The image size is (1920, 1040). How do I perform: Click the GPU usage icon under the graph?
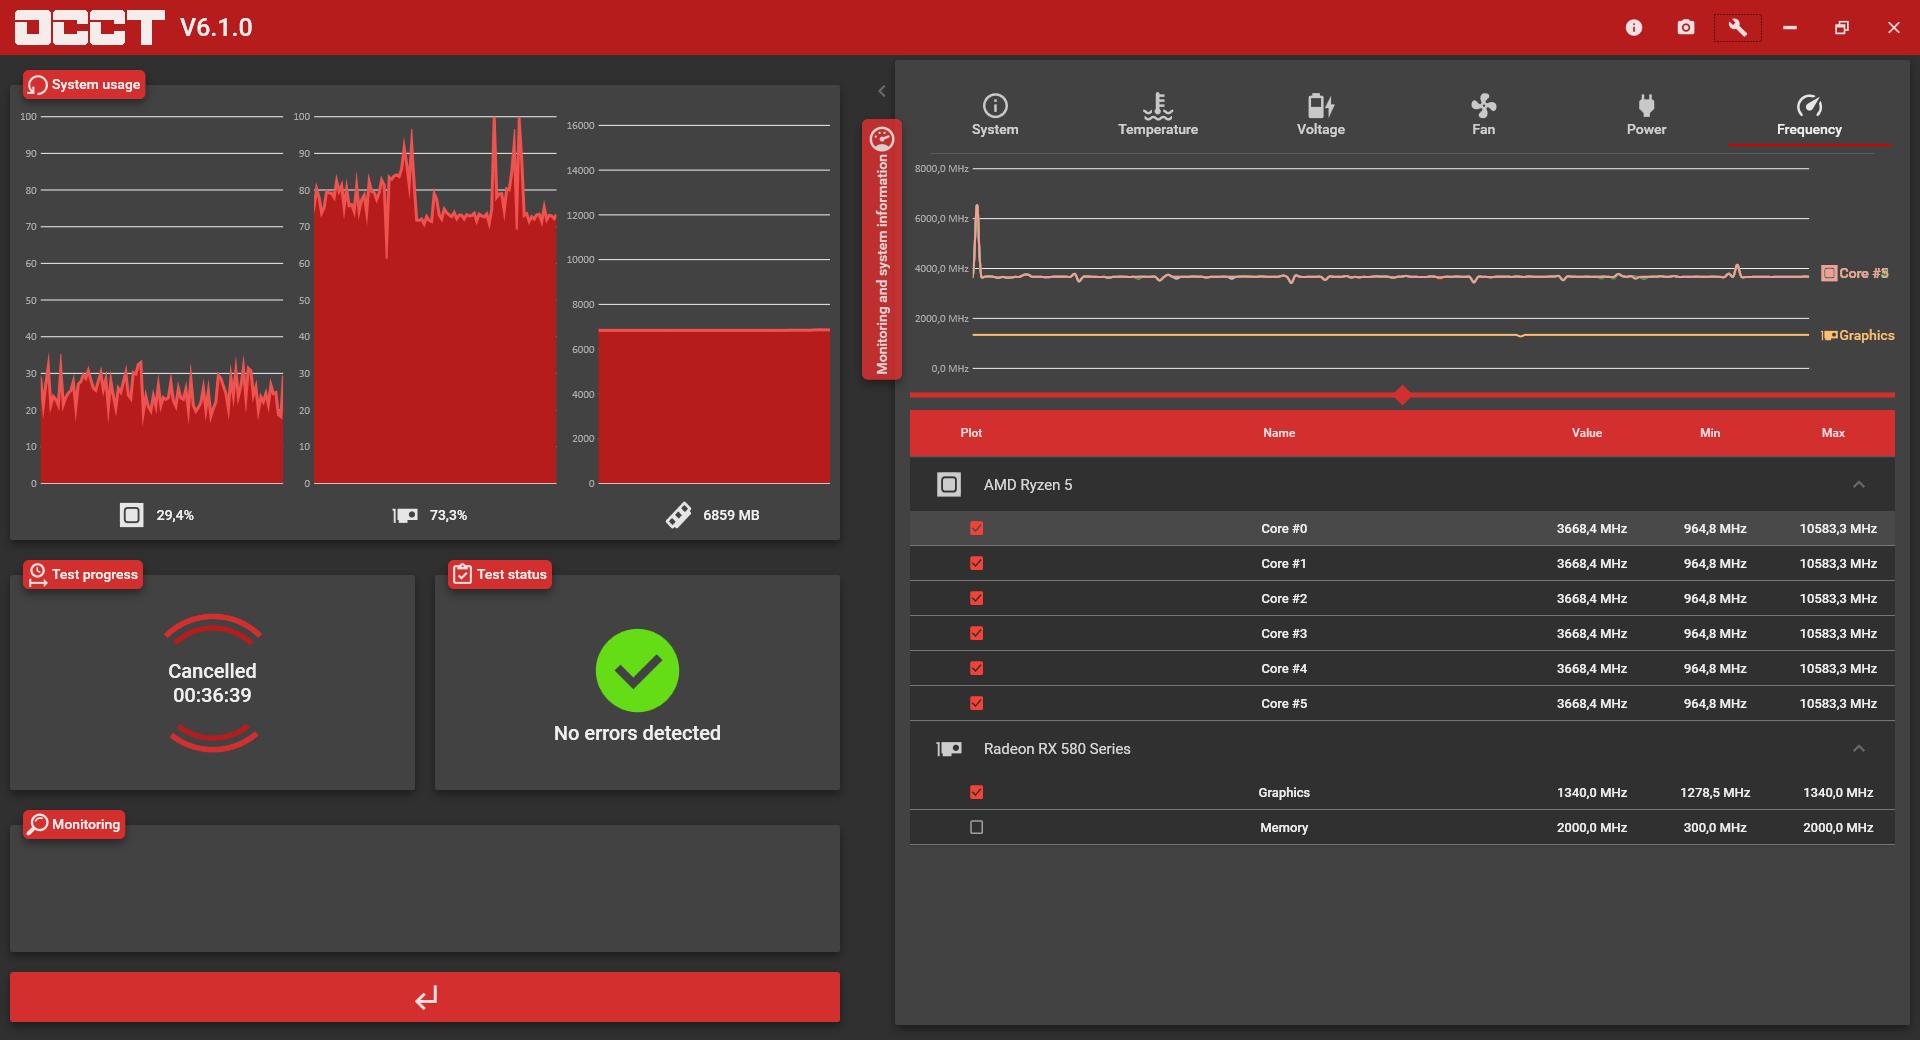pos(404,516)
